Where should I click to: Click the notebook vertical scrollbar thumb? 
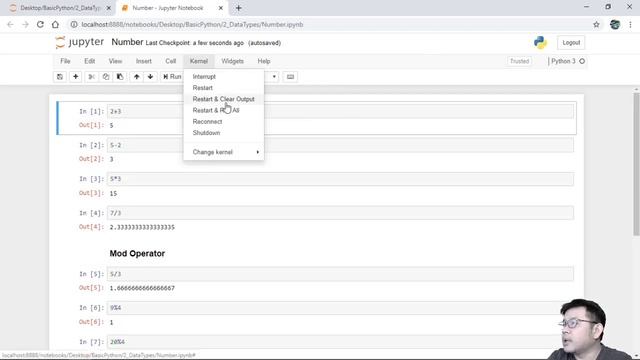coord(636,164)
